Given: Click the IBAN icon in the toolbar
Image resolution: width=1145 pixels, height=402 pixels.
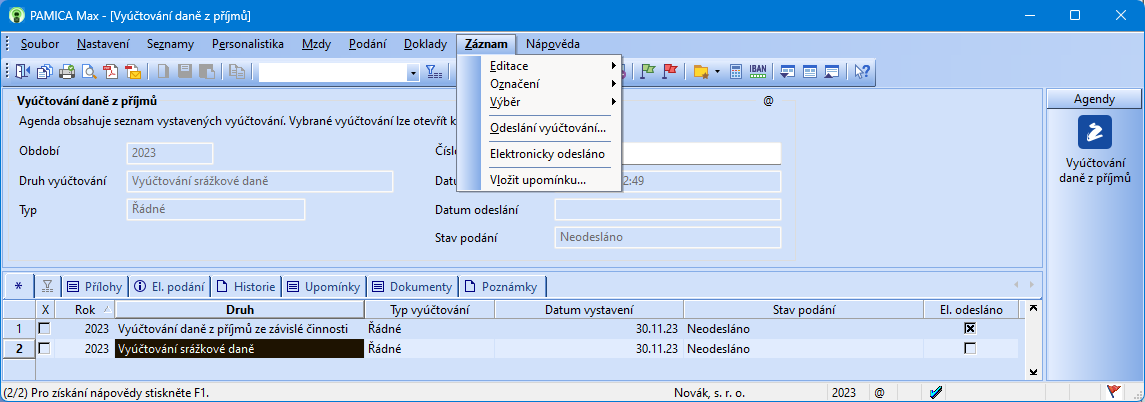Looking at the screenshot, I should pos(757,71).
